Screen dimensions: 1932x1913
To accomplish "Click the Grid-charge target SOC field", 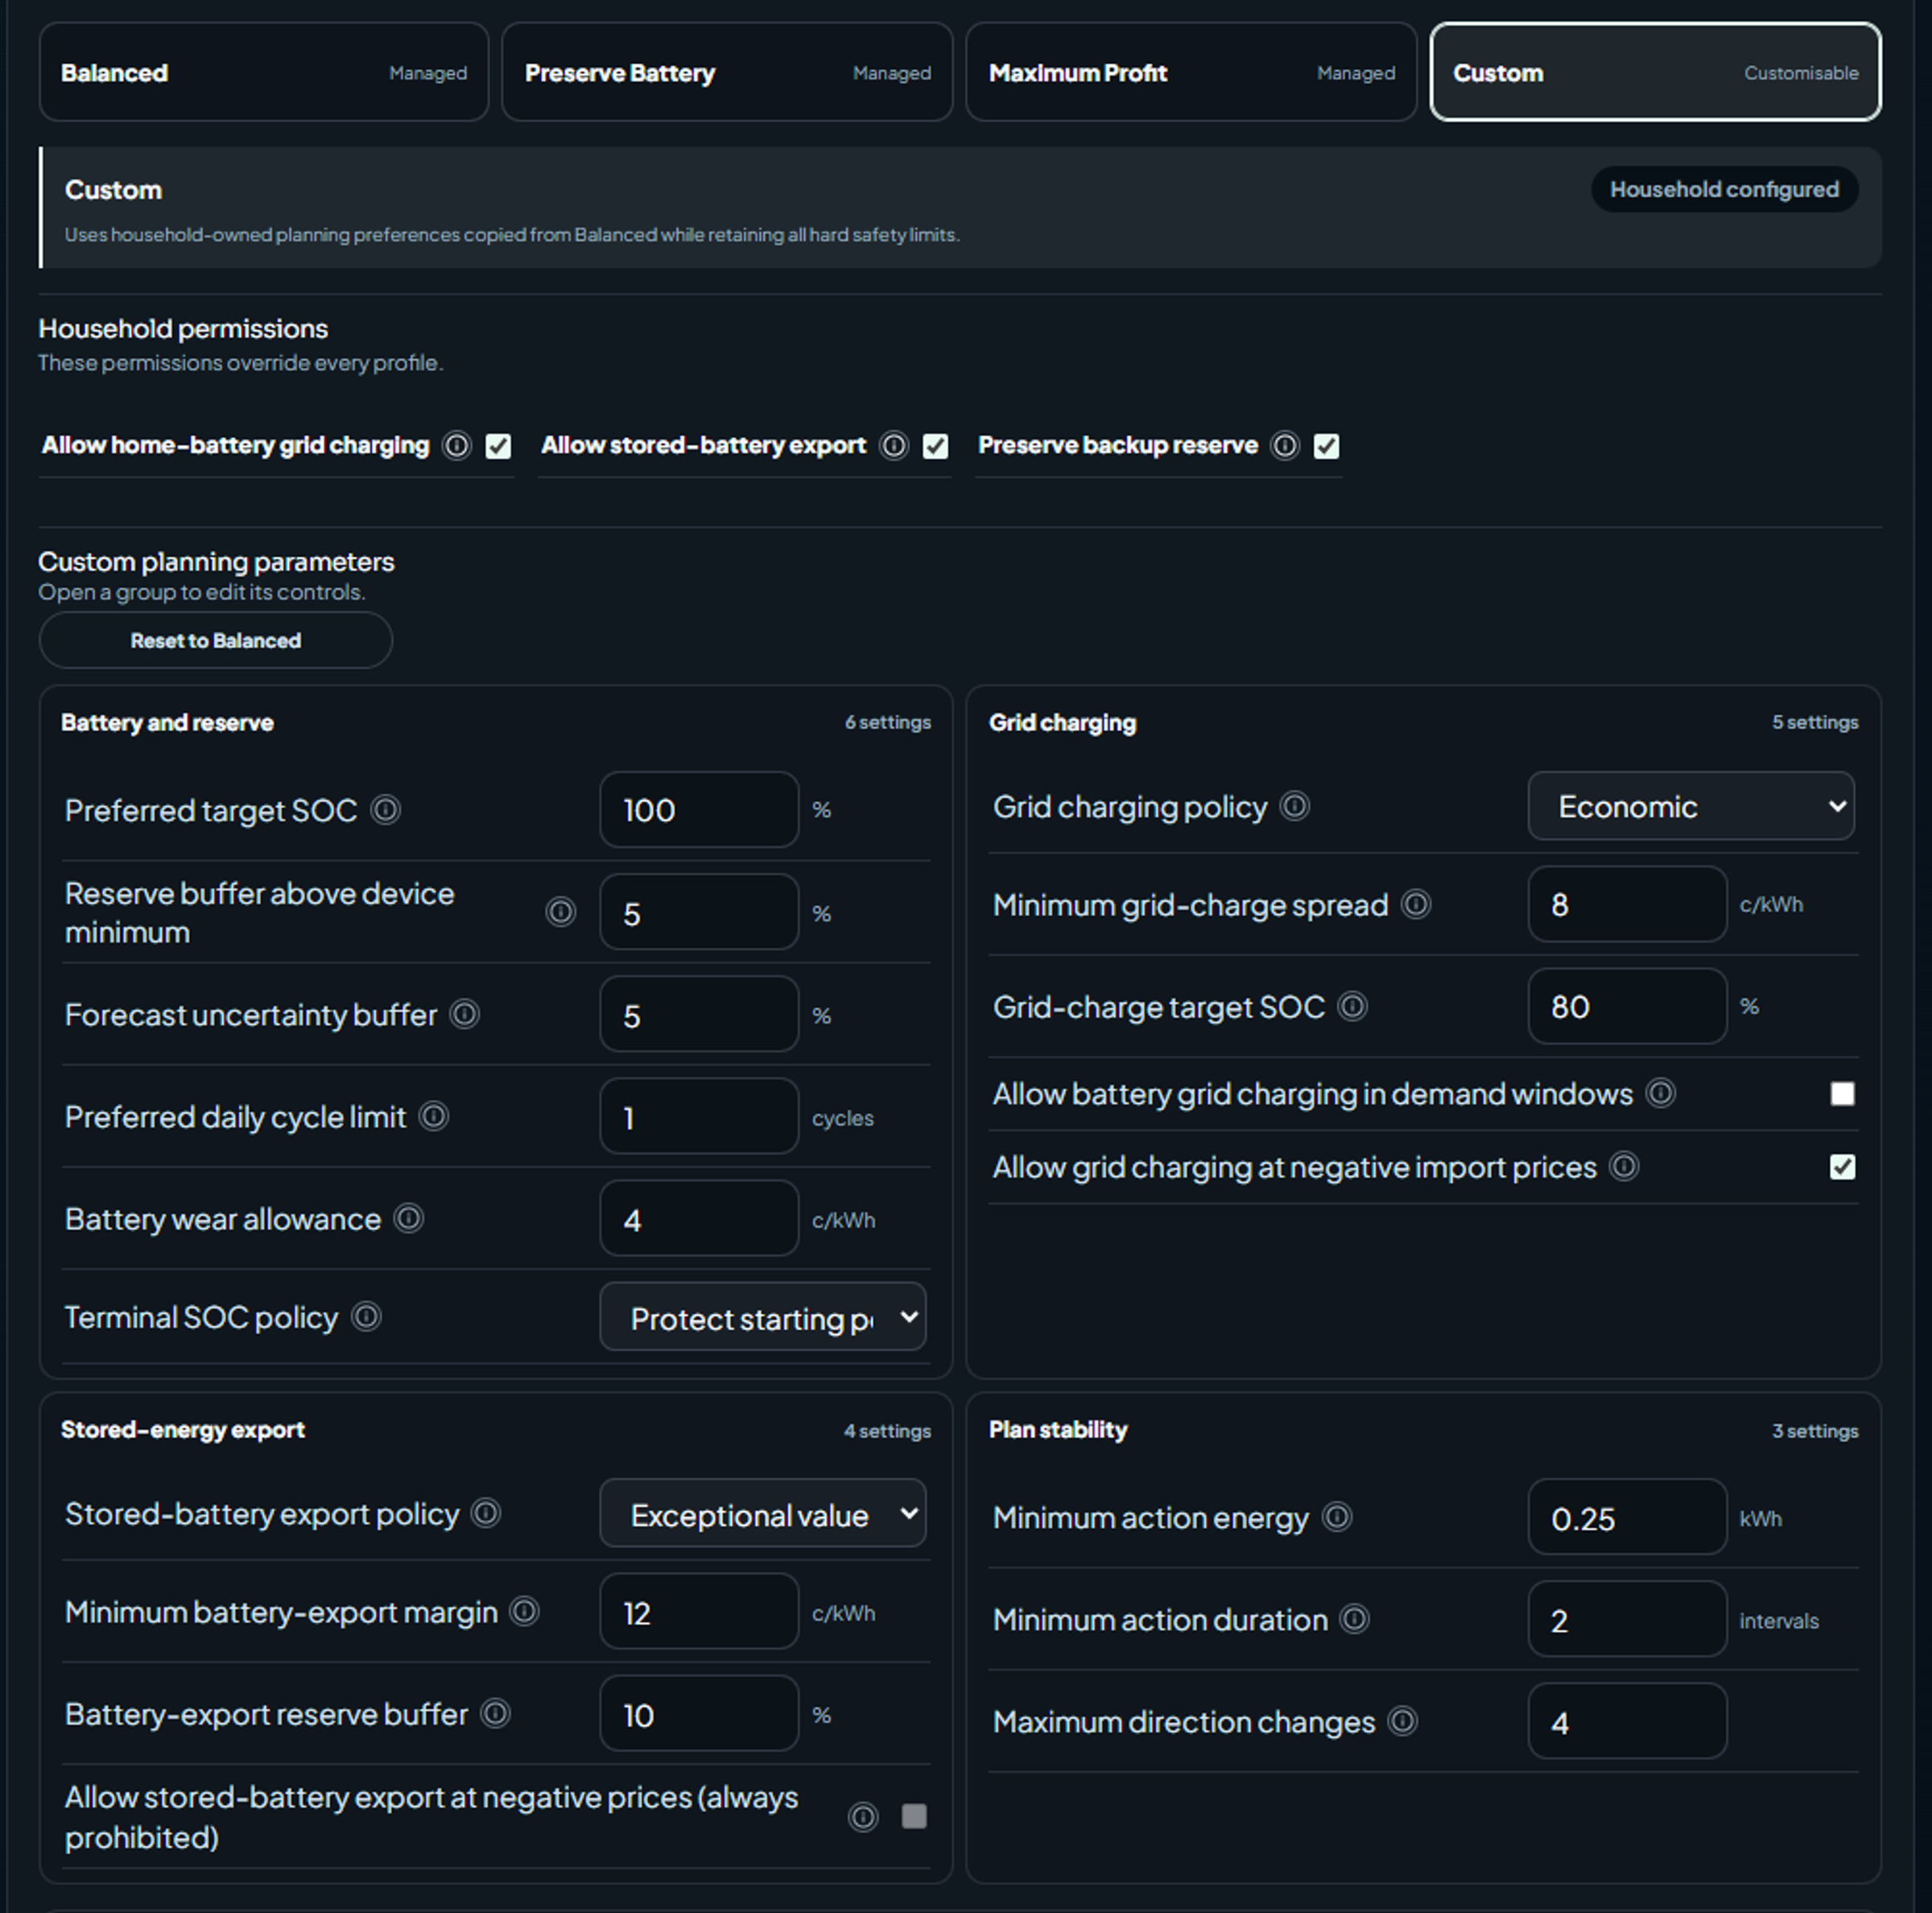I will [1627, 1006].
